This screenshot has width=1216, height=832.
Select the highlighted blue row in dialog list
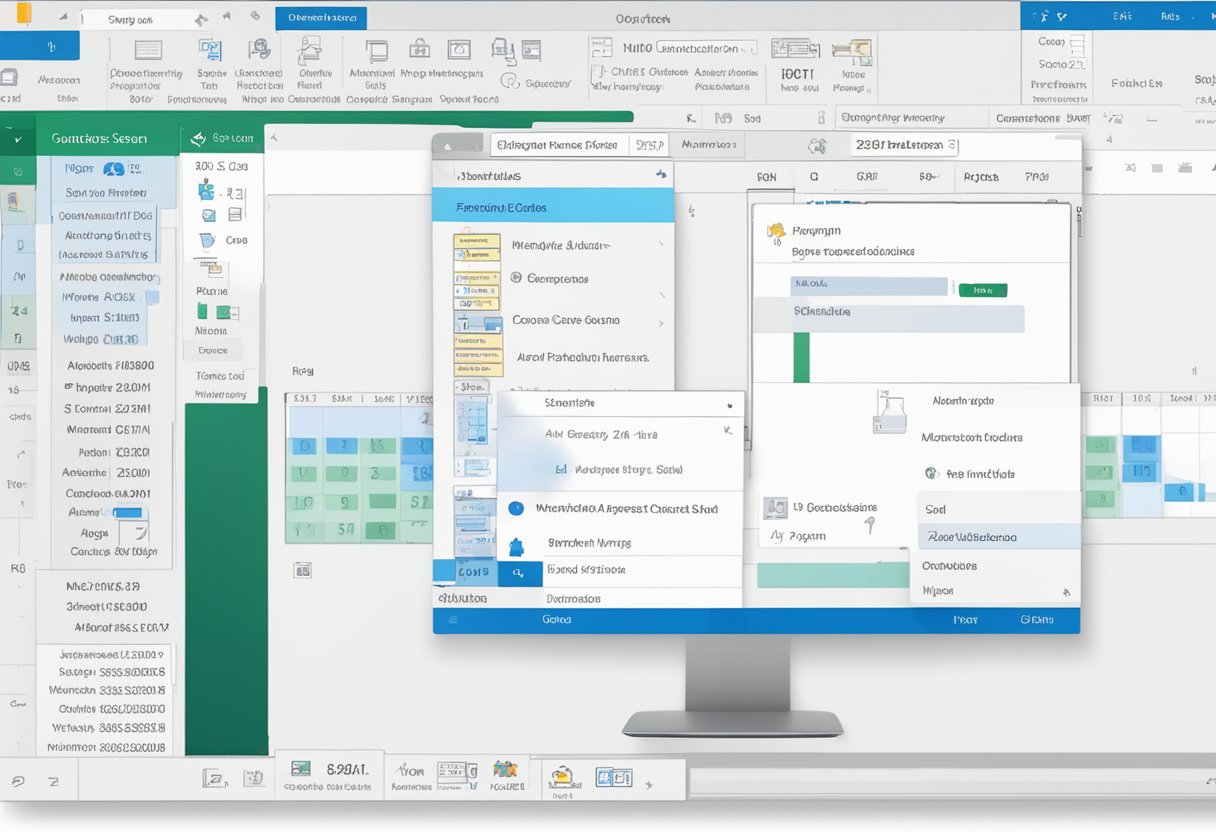coord(552,208)
